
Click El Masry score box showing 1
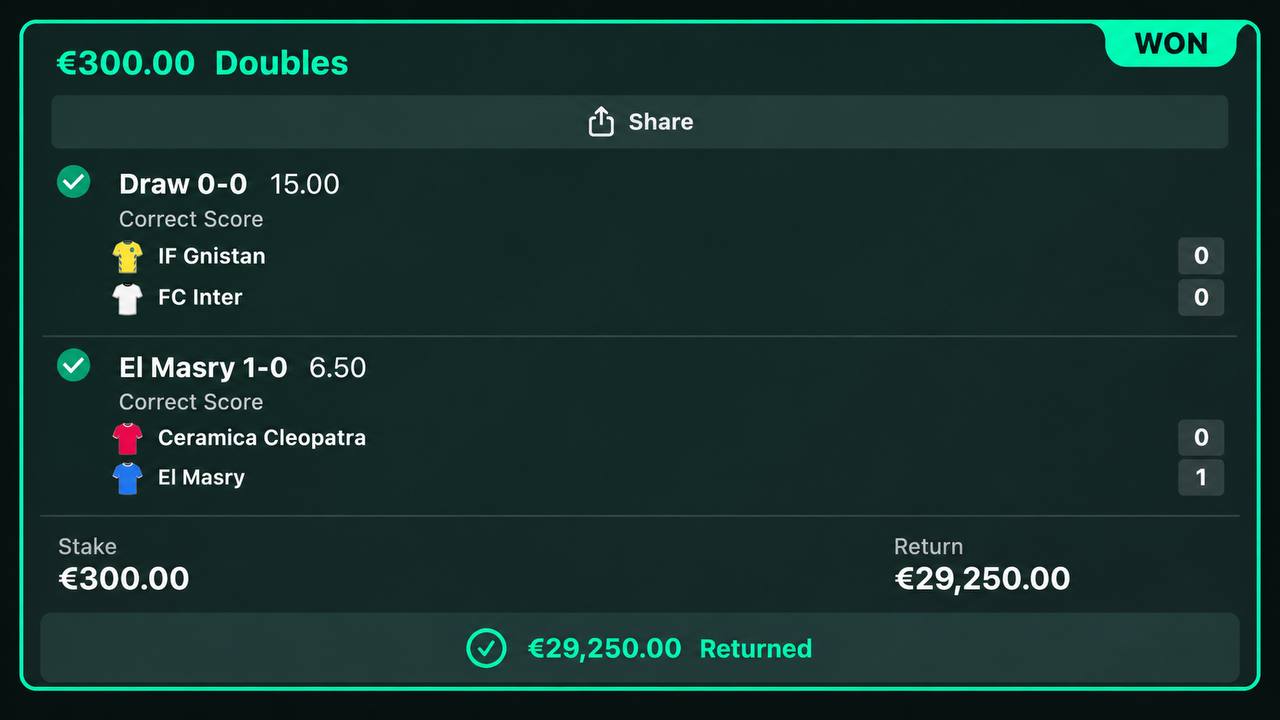1201,477
